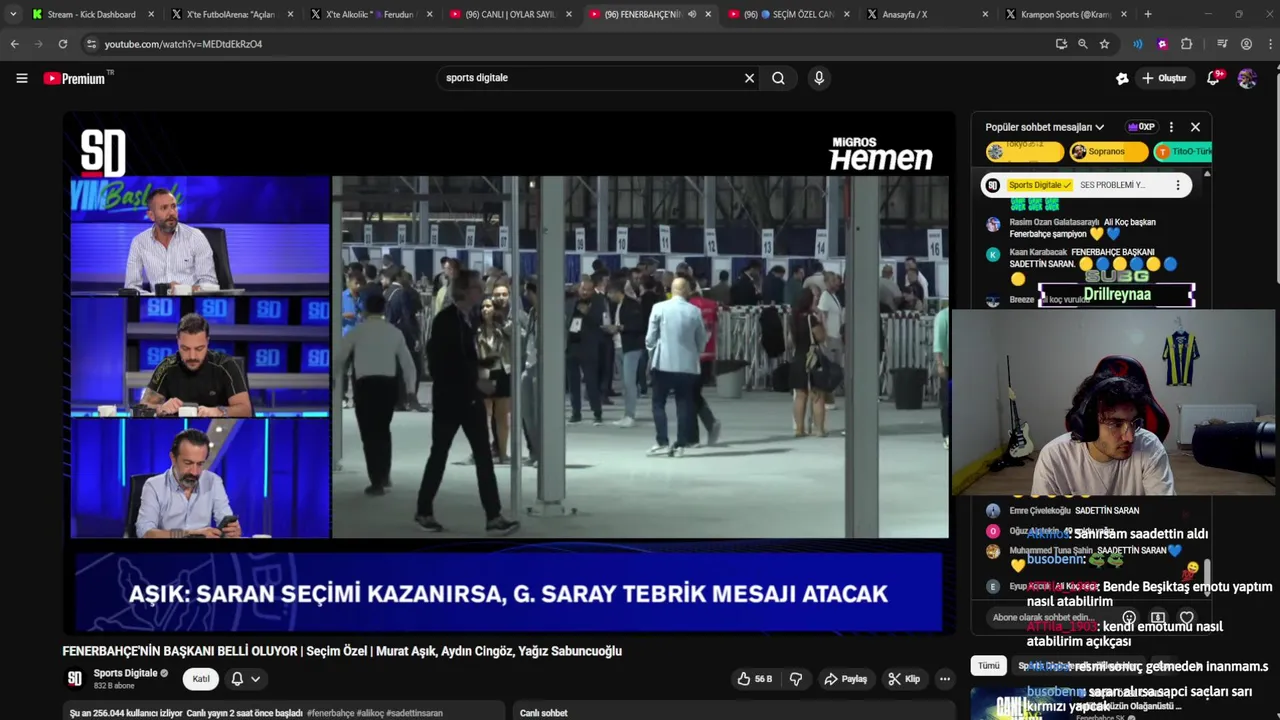Screen dimensions: 1280x720
Task: Open the tab search dropdown arrow
Action: pos(12,14)
